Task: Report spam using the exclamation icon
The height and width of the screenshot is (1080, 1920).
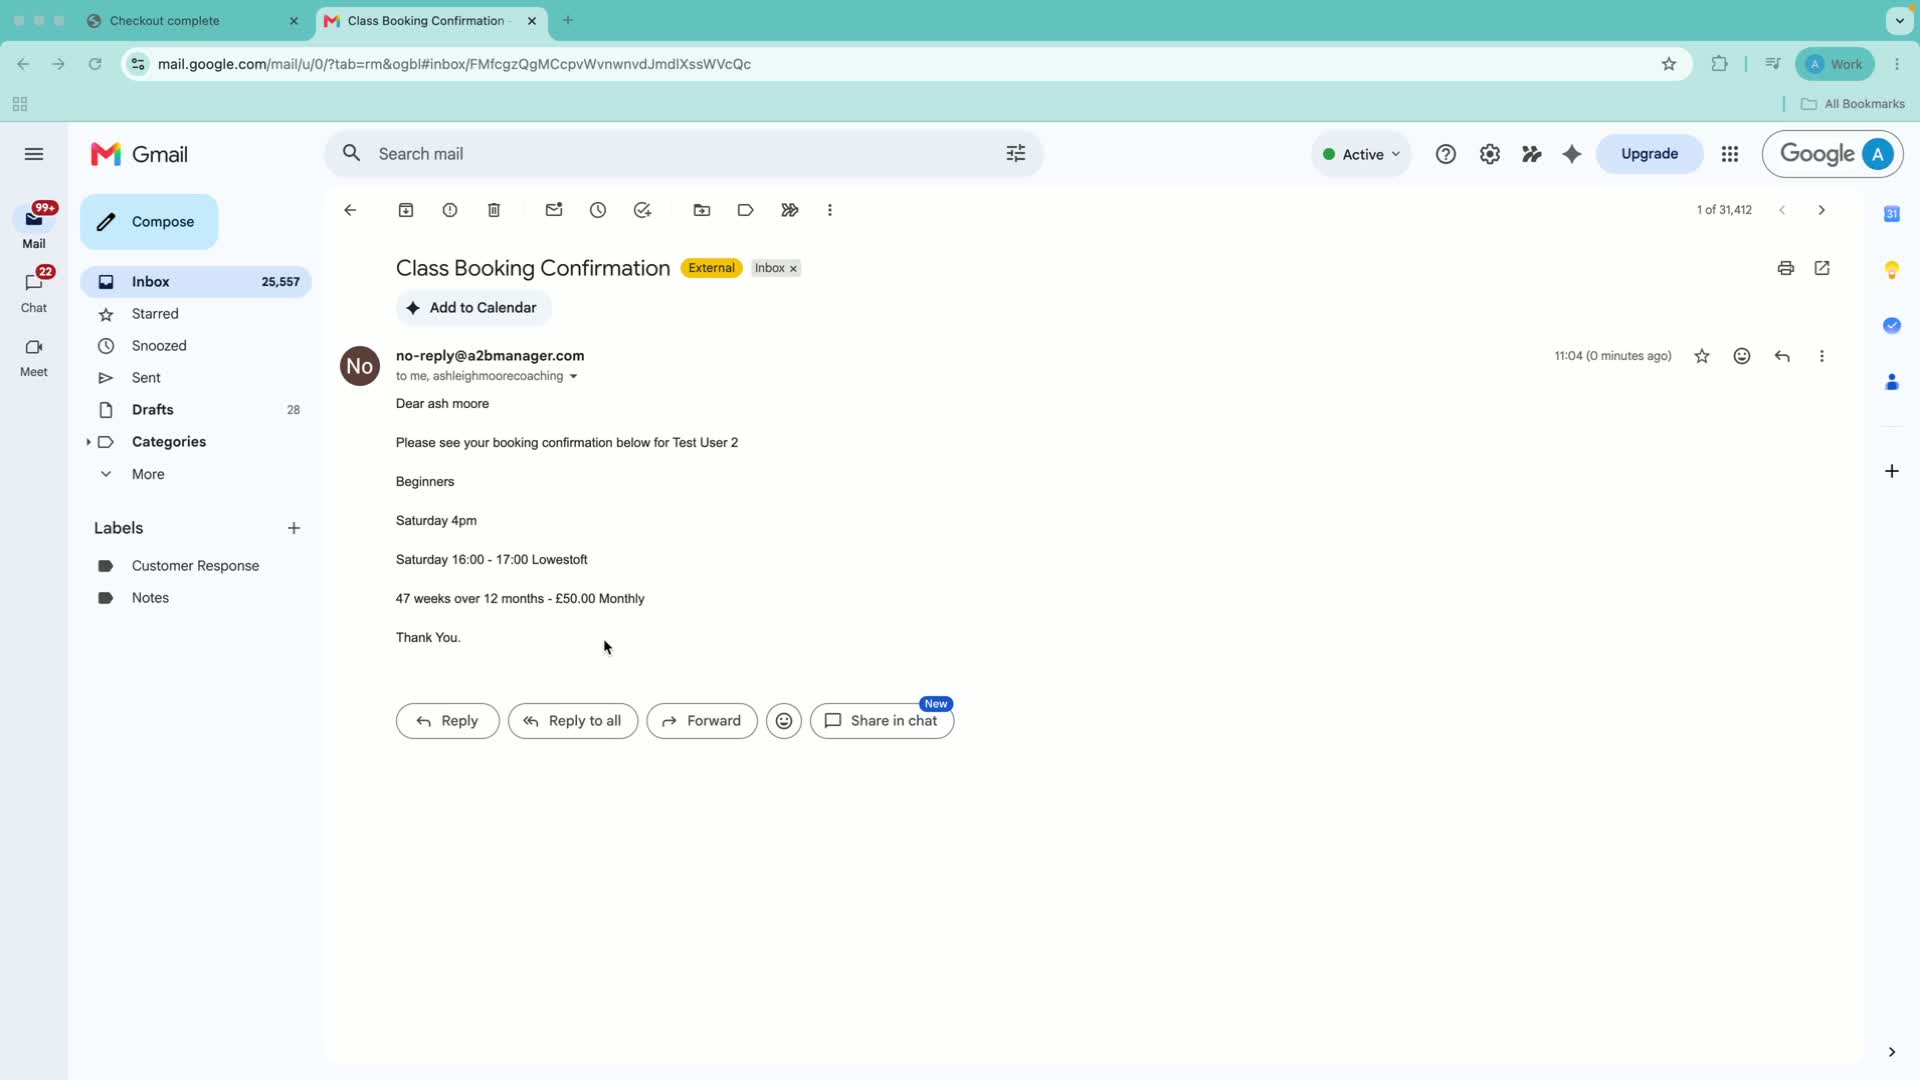Action: click(450, 210)
